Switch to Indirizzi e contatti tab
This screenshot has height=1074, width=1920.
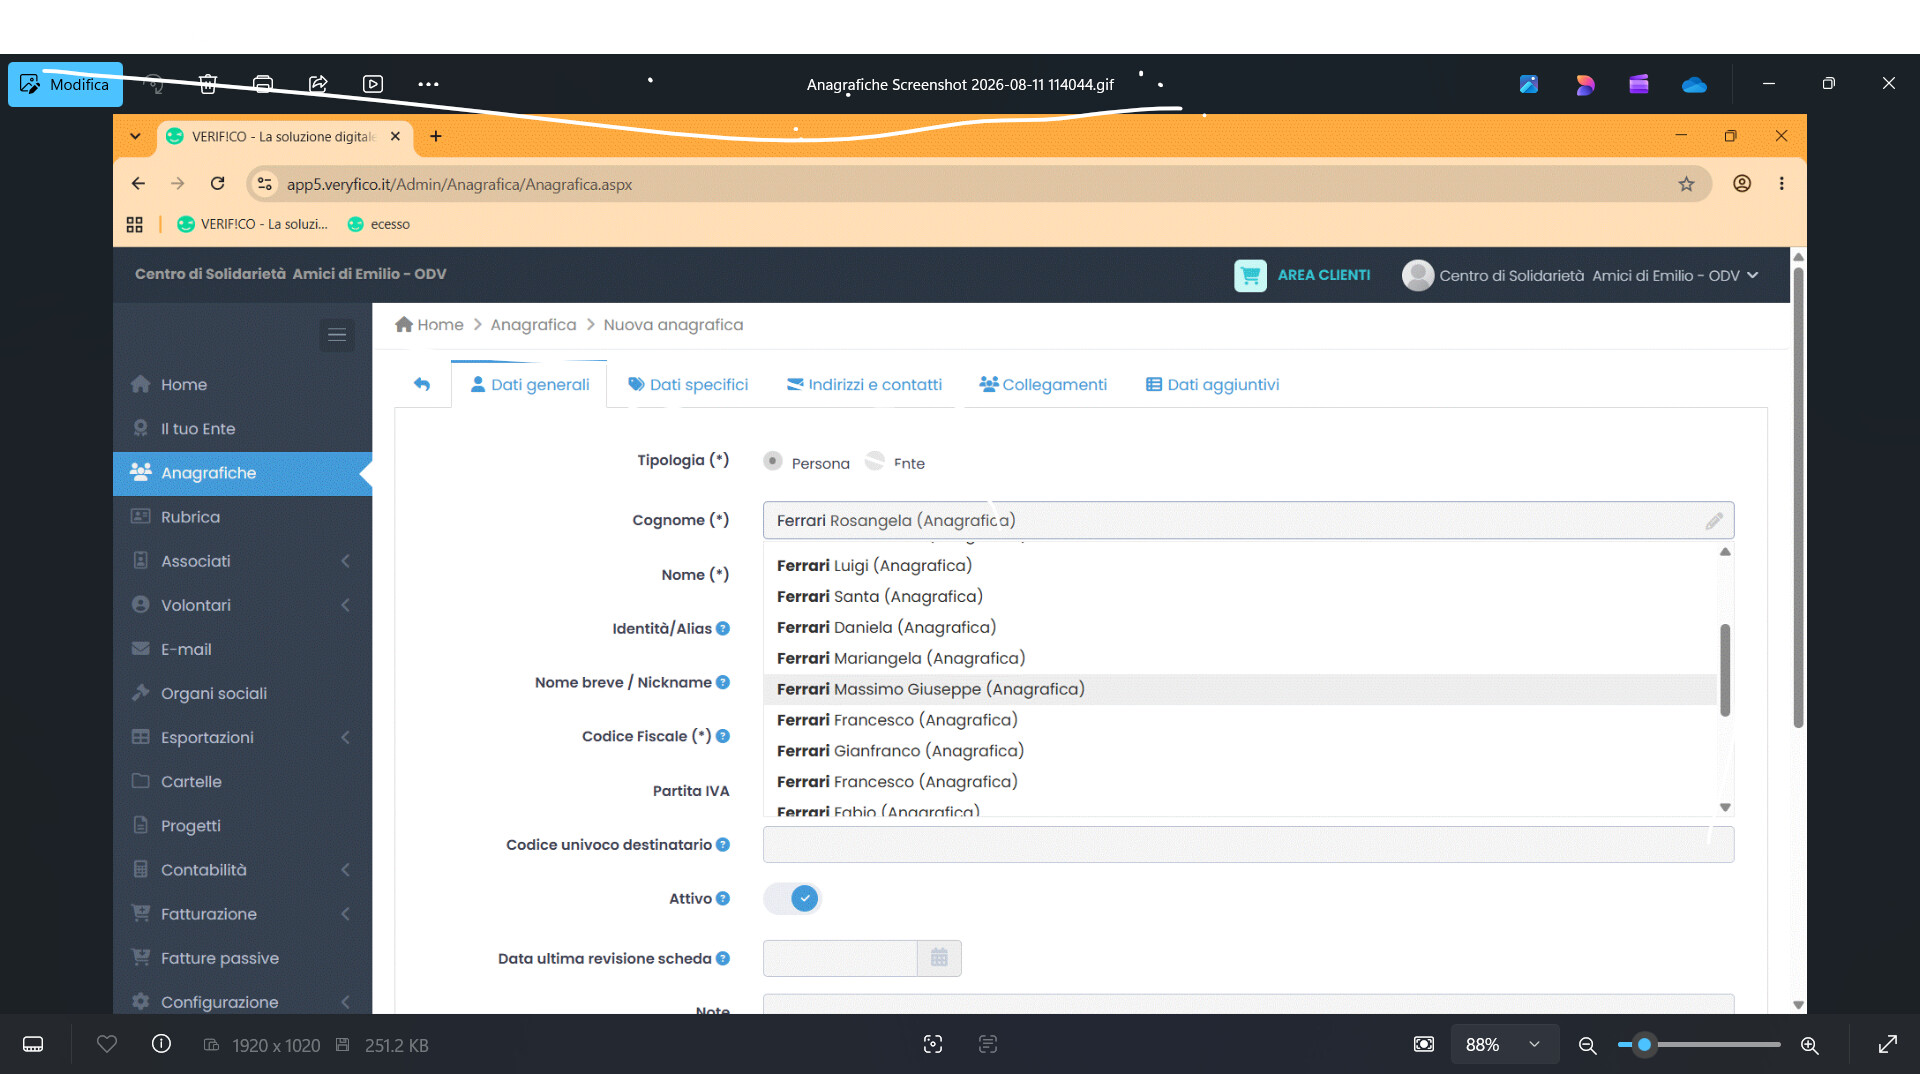pos(864,385)
